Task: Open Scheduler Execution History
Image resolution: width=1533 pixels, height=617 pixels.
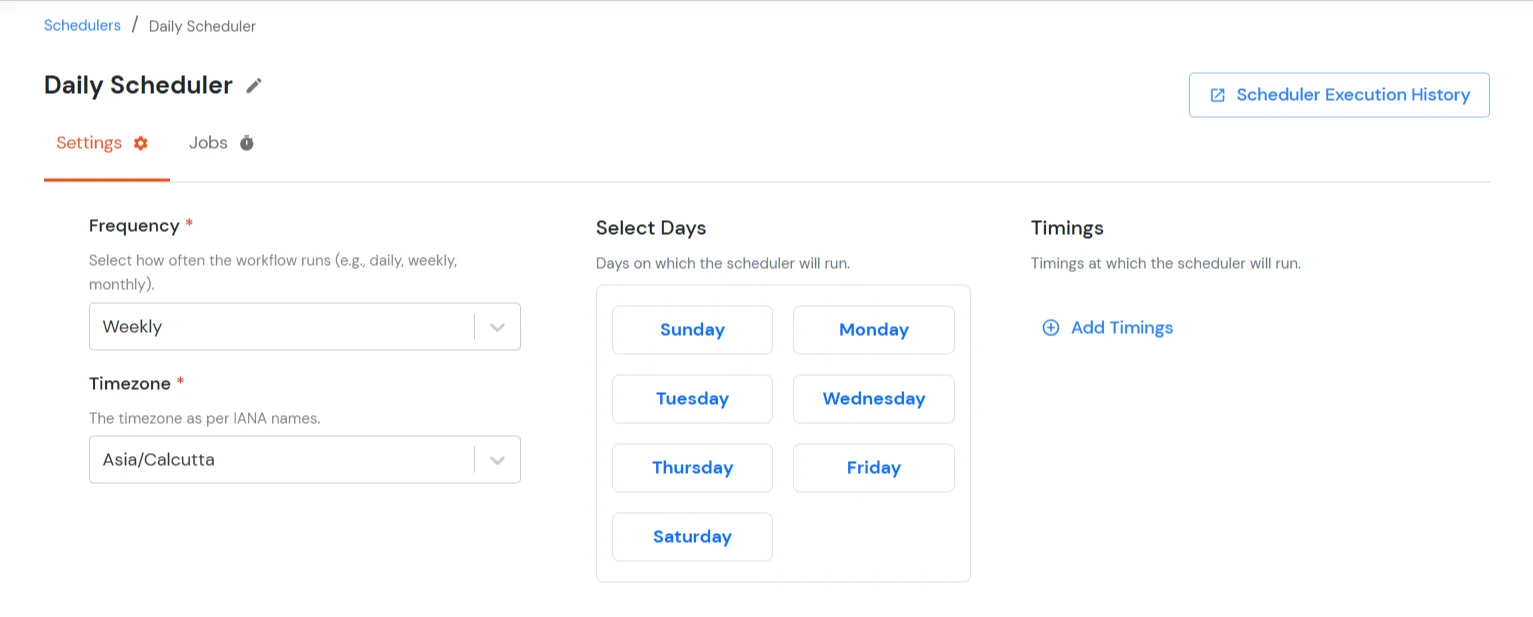Action: 1338,94
